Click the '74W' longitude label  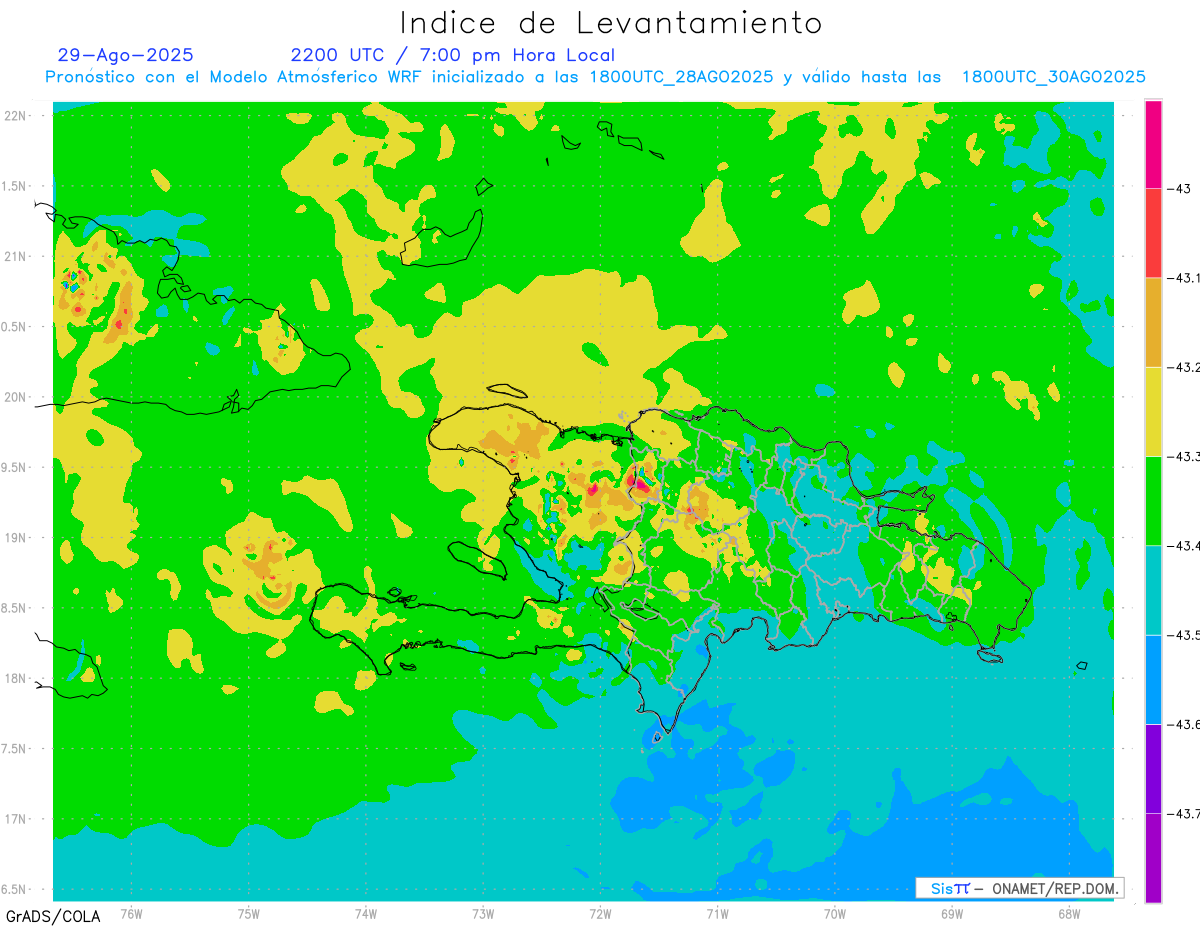click(x=365, y=912)
